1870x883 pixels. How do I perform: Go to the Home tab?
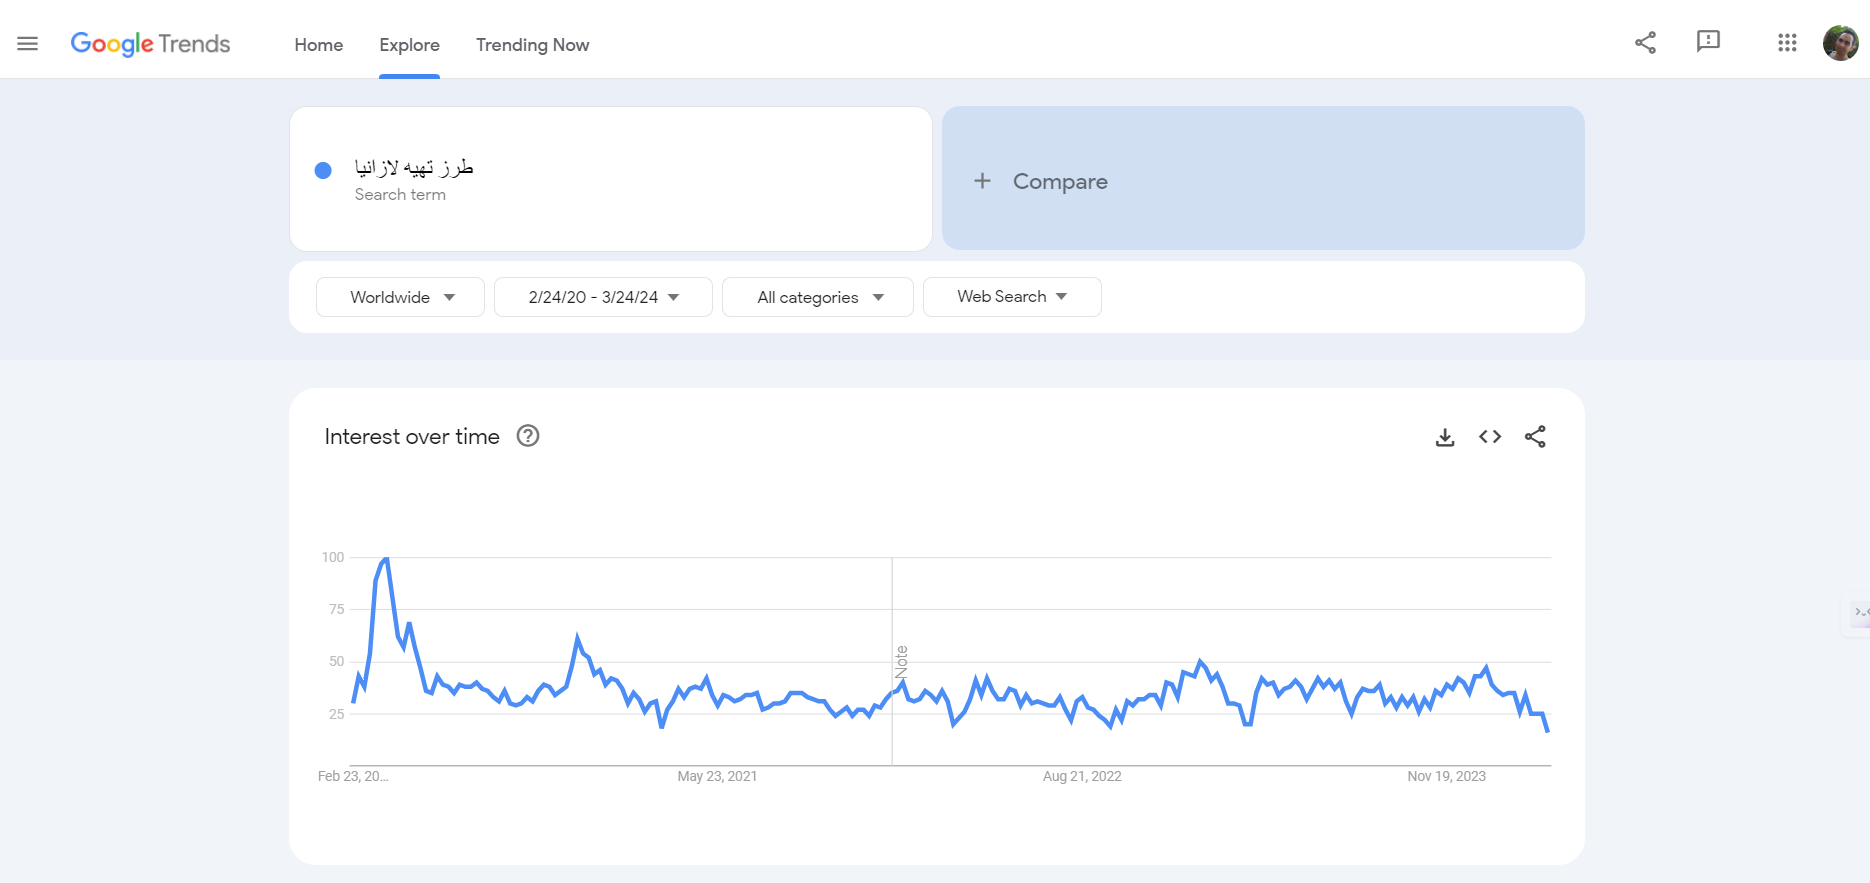[x=319, y=45]
